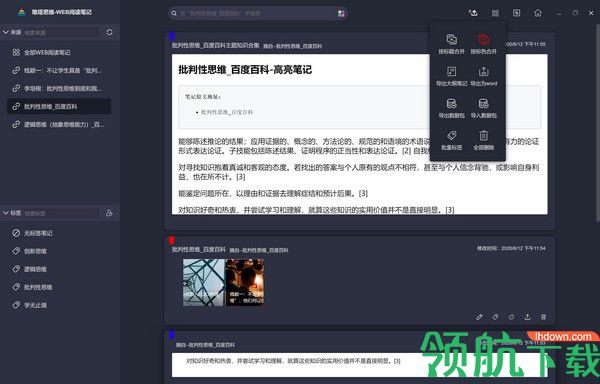Click first card header 批判性思维_百度百科主题知识合集
Screen dimensions: 600x384
215,46
